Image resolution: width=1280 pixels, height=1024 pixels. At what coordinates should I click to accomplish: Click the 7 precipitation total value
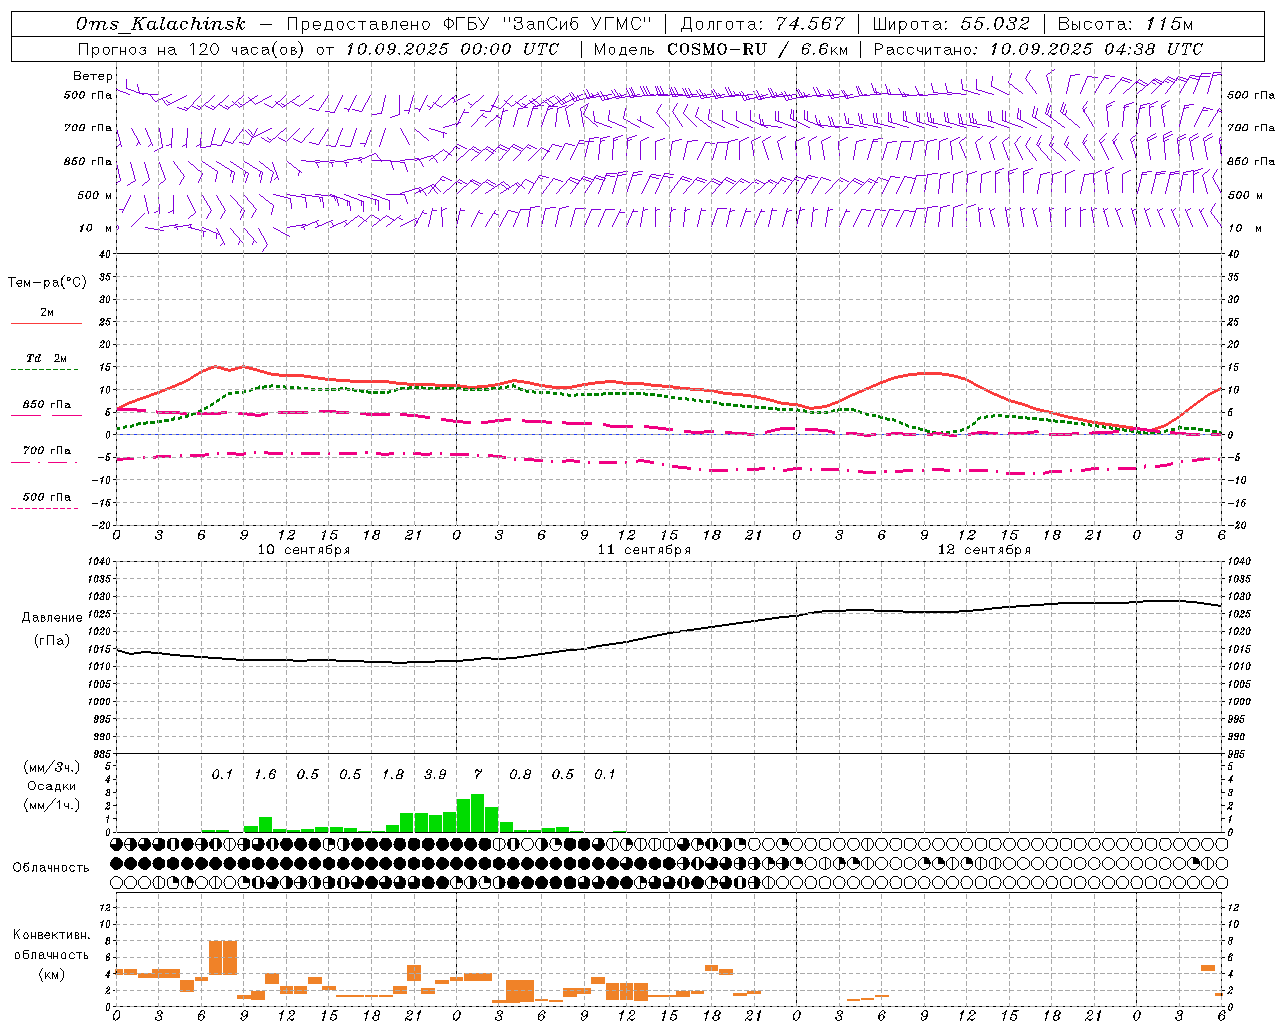tap(478, 774)
